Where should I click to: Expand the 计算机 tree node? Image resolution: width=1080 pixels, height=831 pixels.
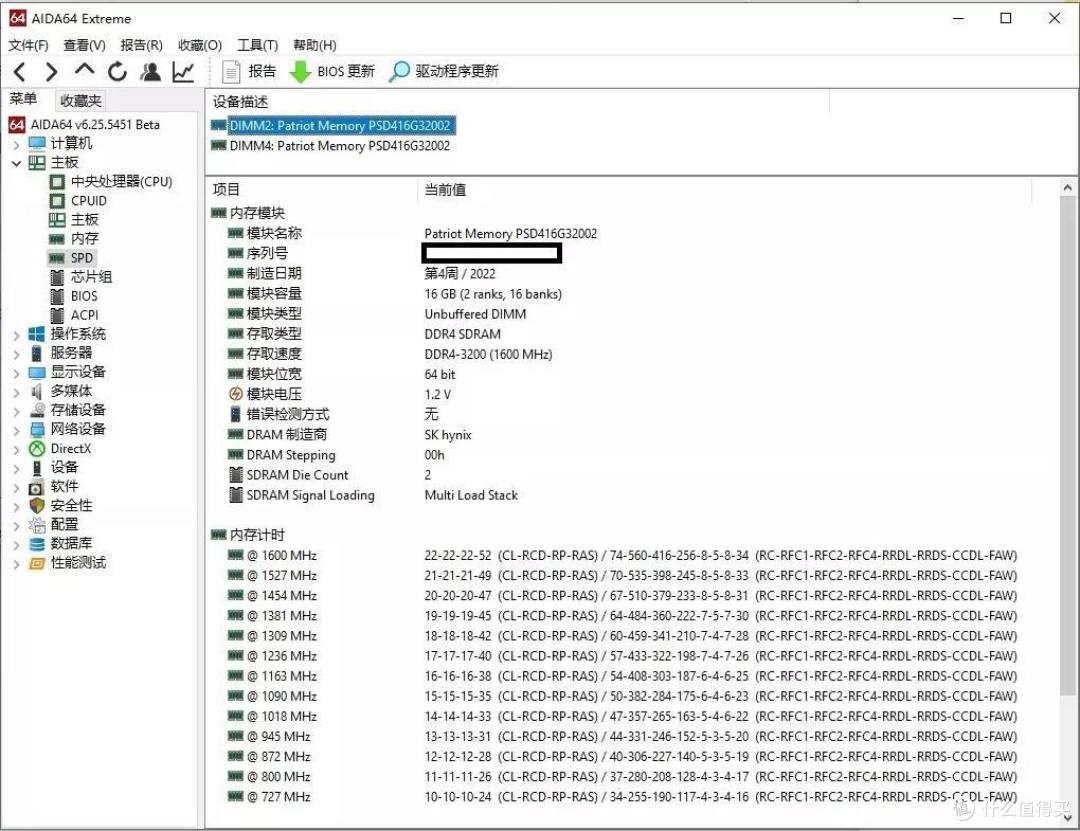pyautogui.click(x=16, y=145)
